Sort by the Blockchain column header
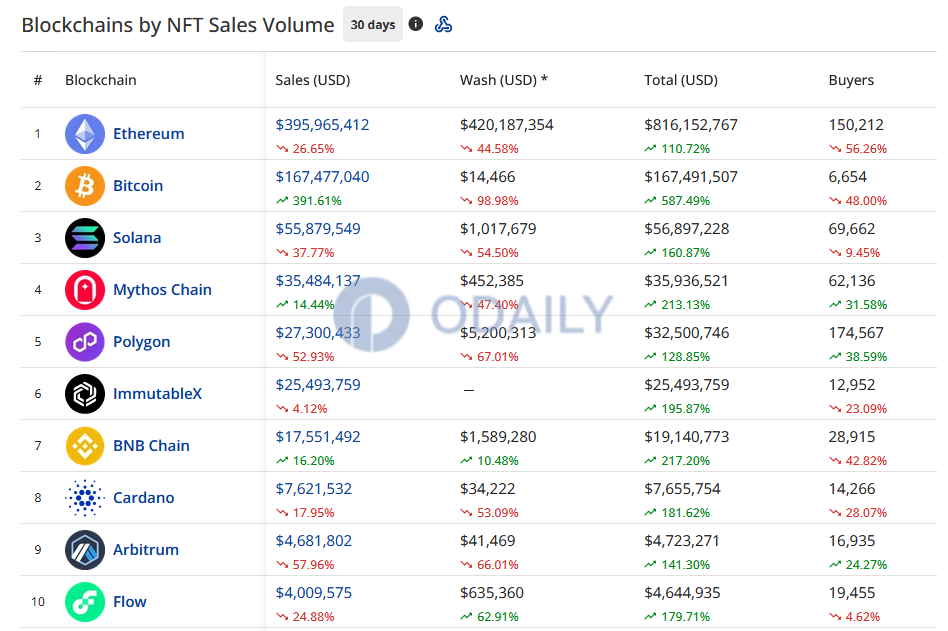This screenshot has width=948, height=631. (101, 80)
